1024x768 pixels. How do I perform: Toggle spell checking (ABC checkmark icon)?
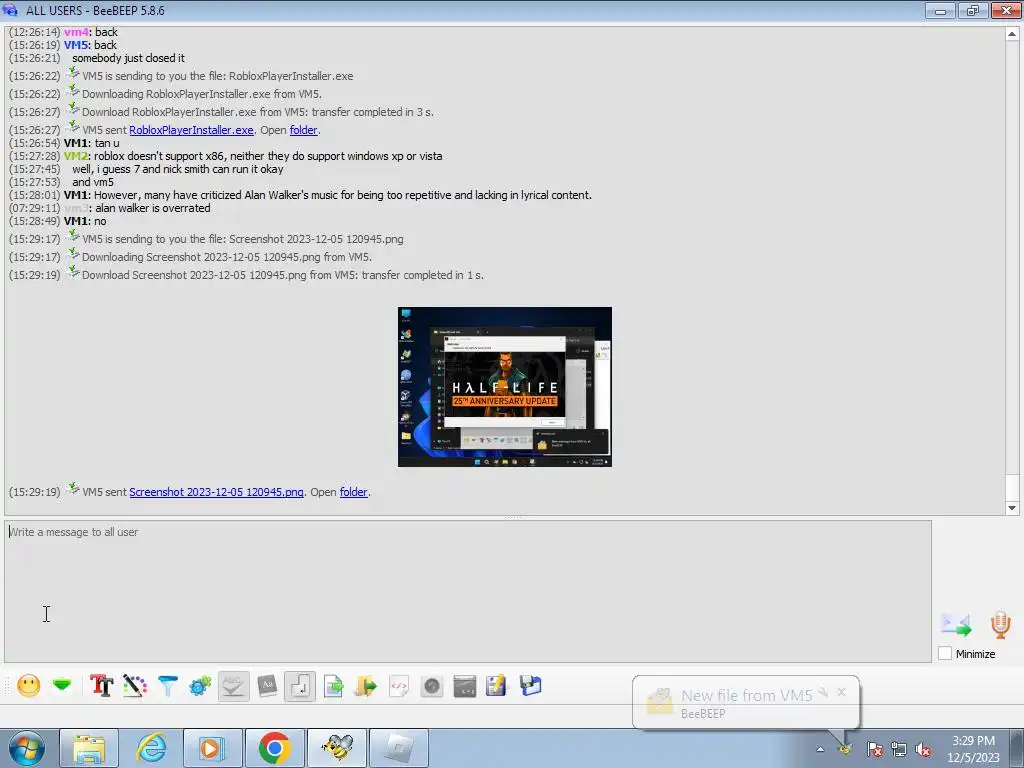click(233, 686)
